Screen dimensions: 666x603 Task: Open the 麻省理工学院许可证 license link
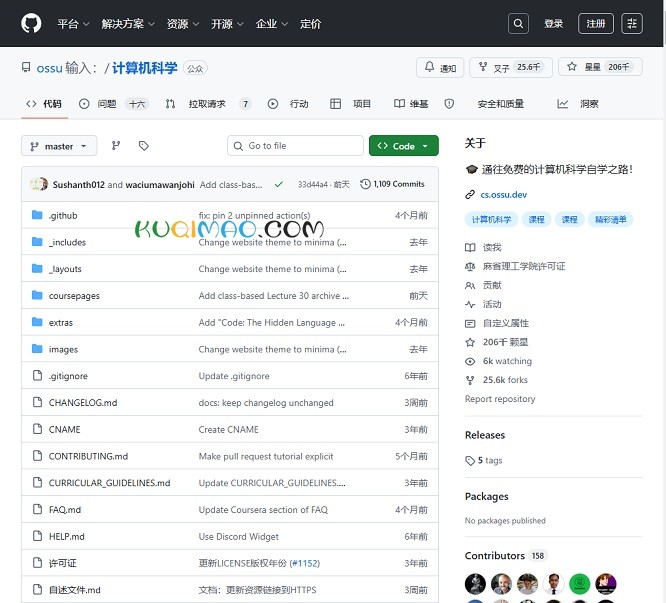click(x=524, y=266)
